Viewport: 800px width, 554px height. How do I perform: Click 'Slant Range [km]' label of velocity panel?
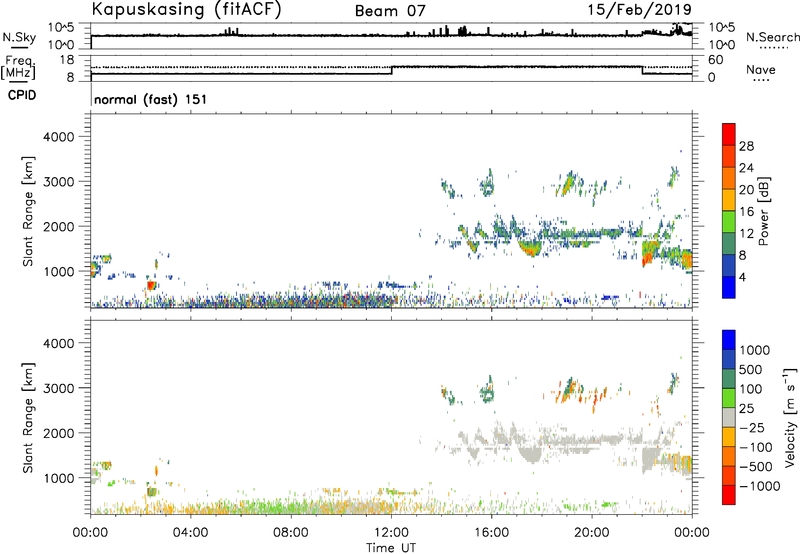[28, 418]
